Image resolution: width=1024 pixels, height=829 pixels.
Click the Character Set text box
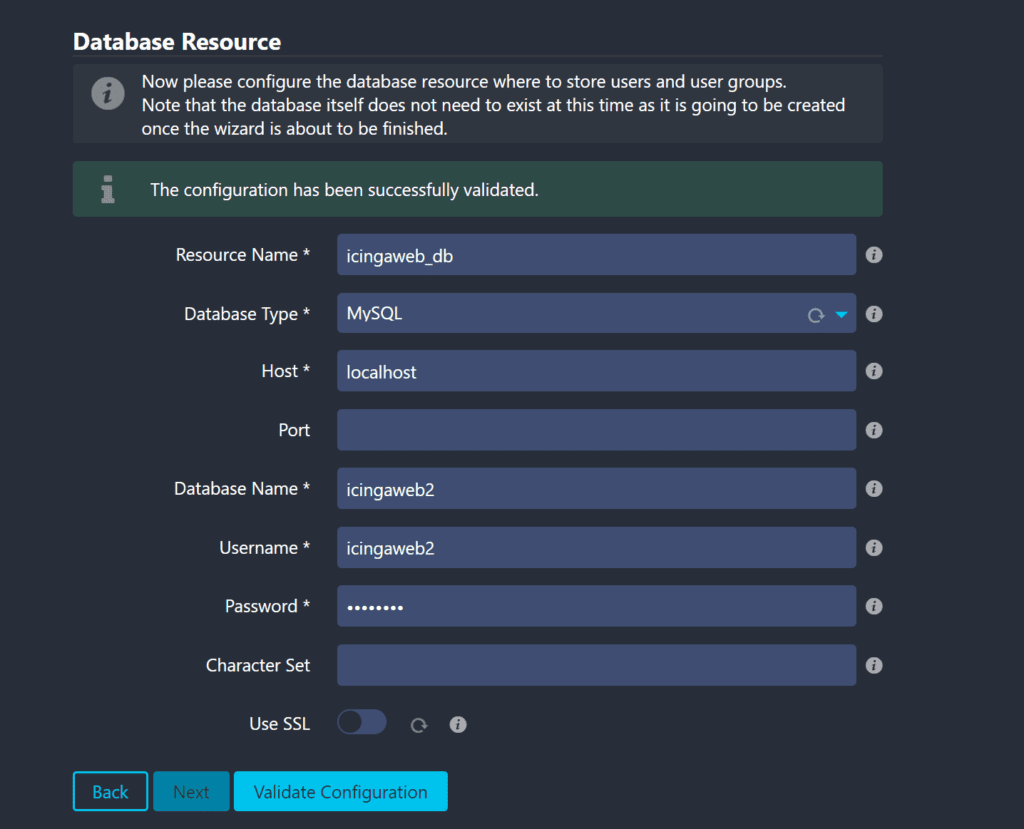pyautogui.click(x=596, y=665)
